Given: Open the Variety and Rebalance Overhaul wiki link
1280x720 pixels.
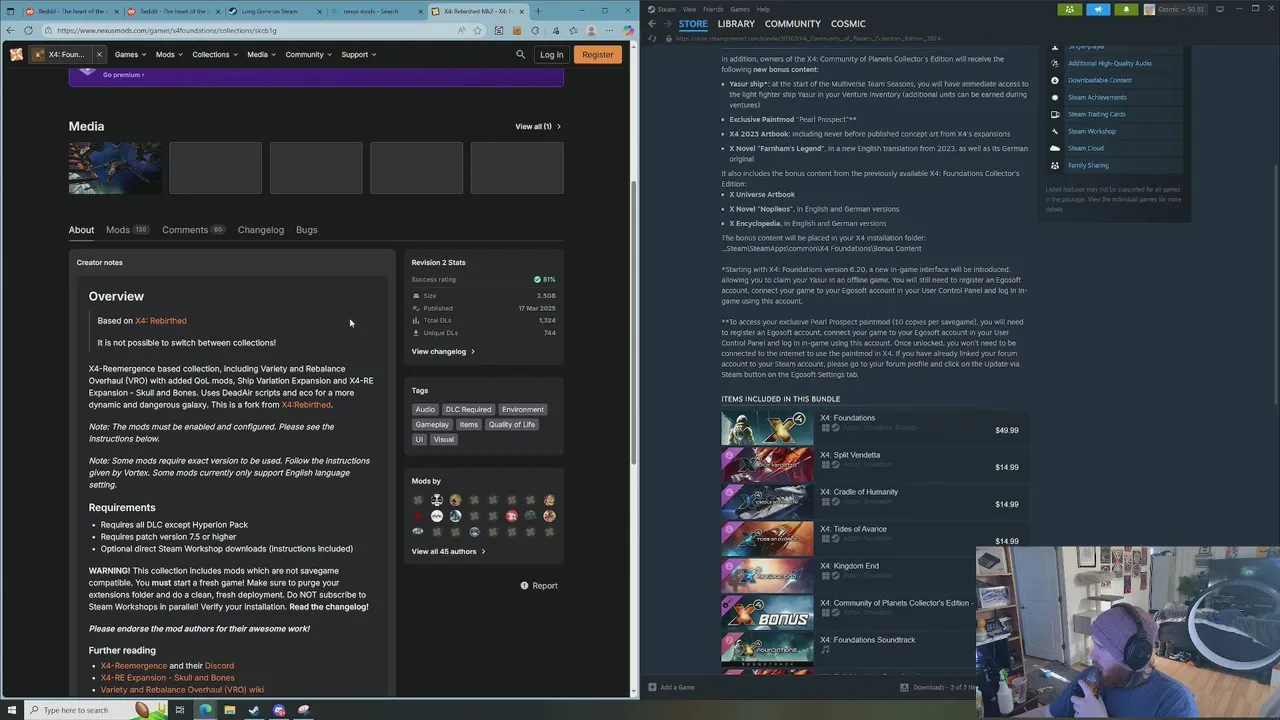Looking at the screenshot, I should click(182, 689).
